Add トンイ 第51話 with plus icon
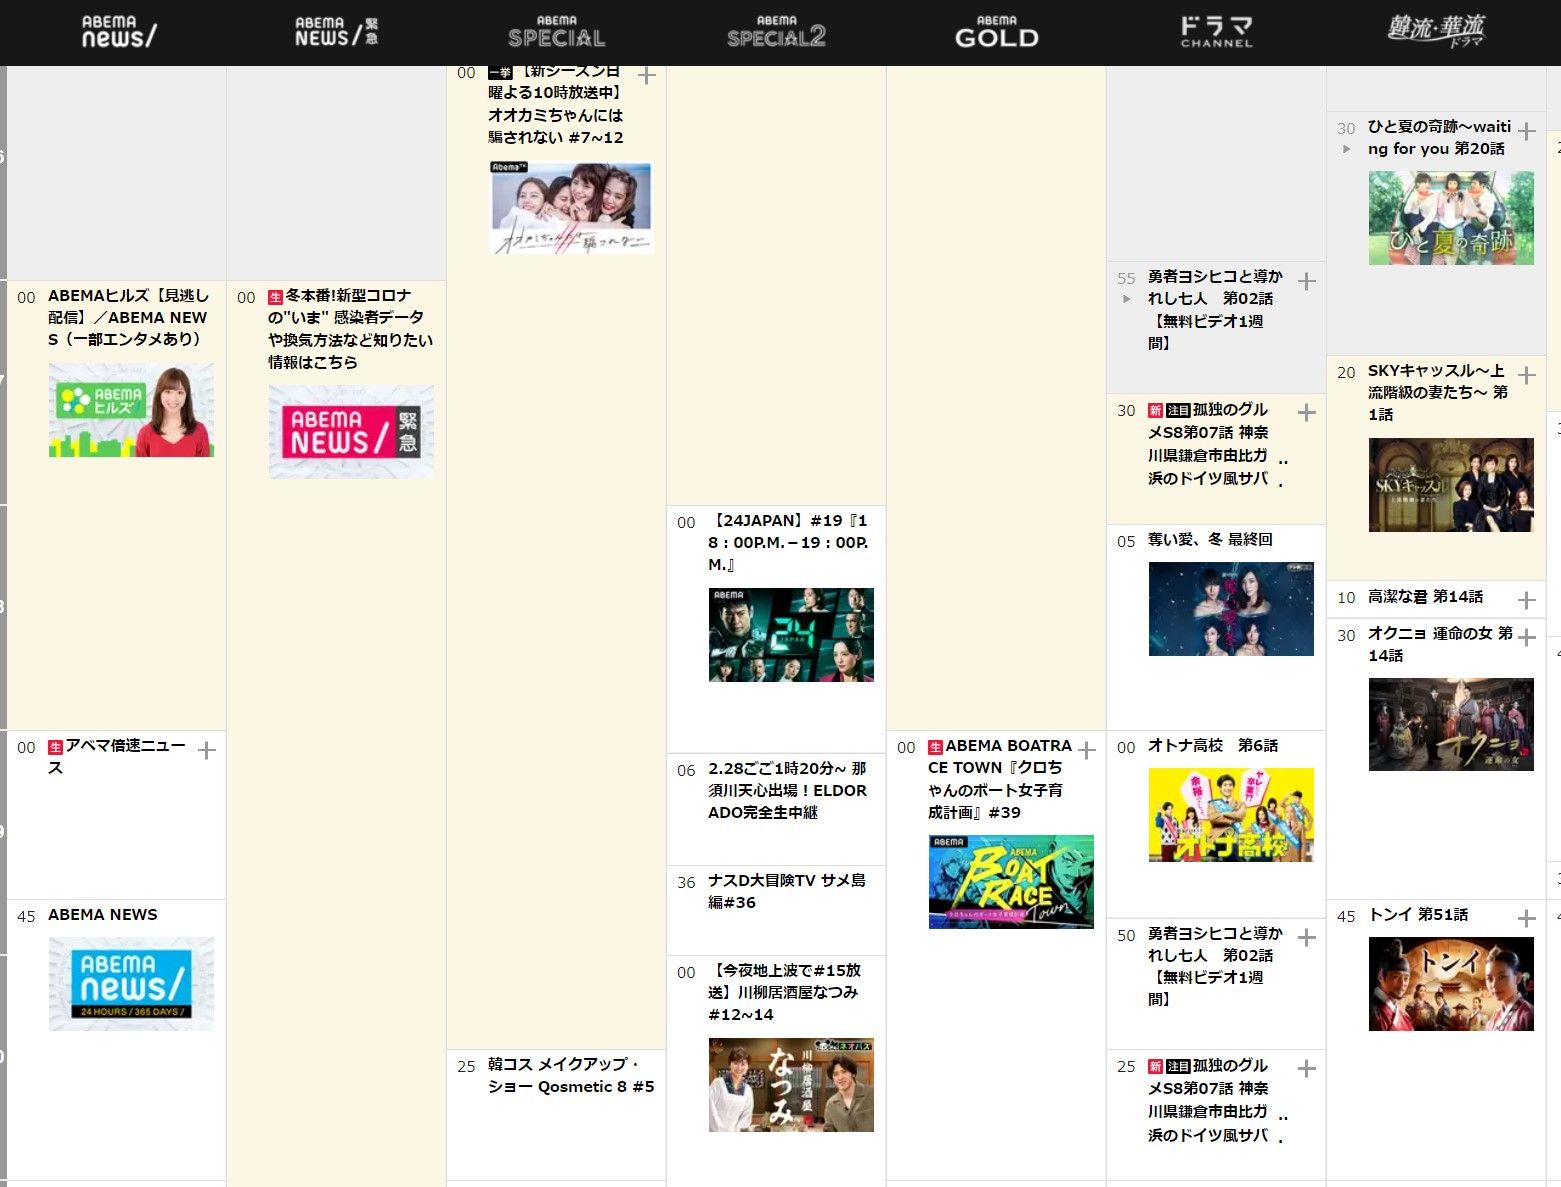This screenshot has height=1187, width=1561. [1526, 918]
